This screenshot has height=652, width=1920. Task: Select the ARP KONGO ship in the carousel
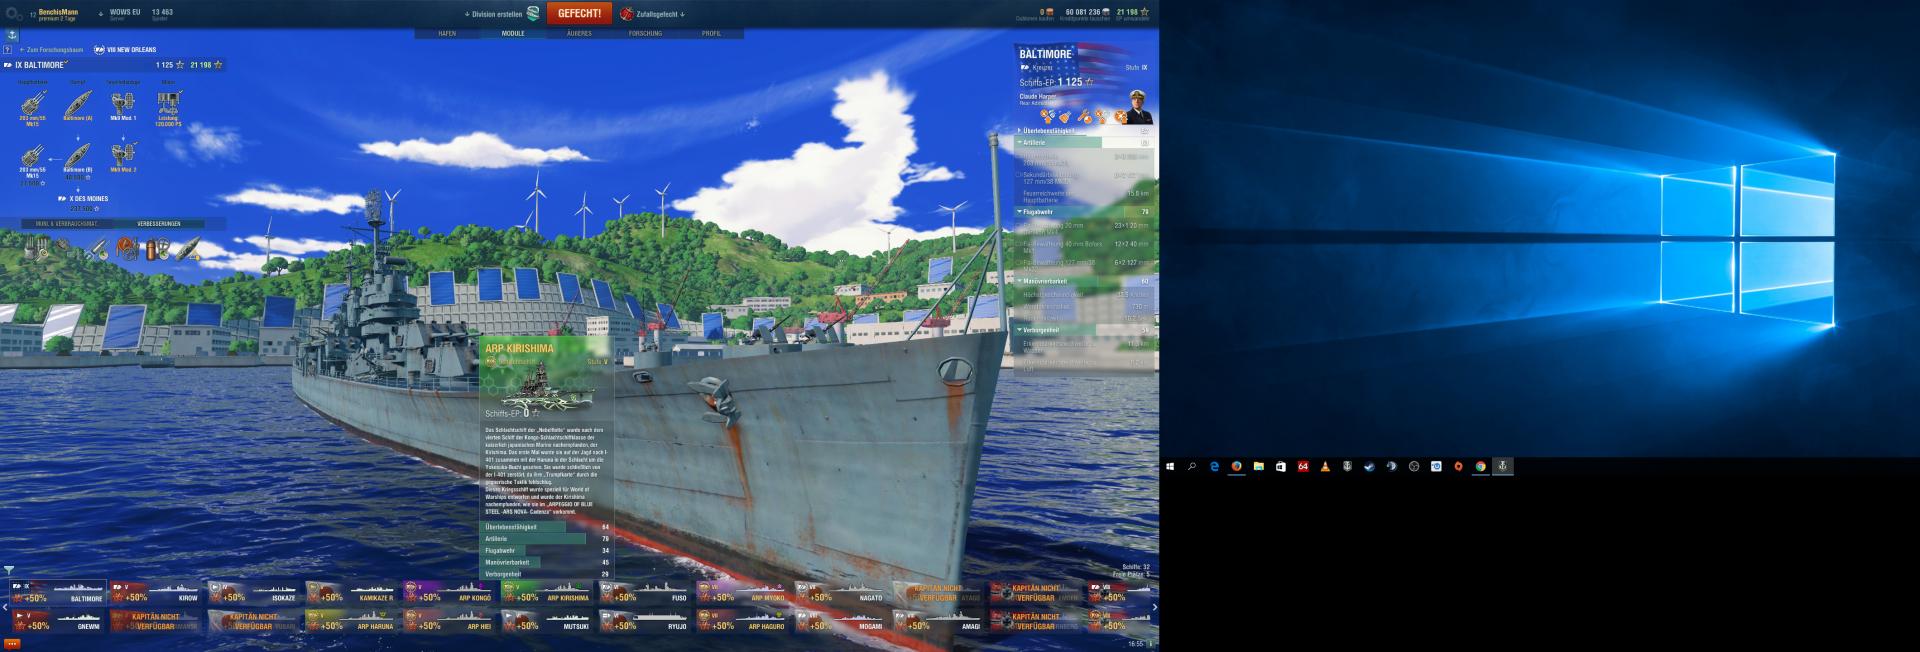(x=447, y=592)
